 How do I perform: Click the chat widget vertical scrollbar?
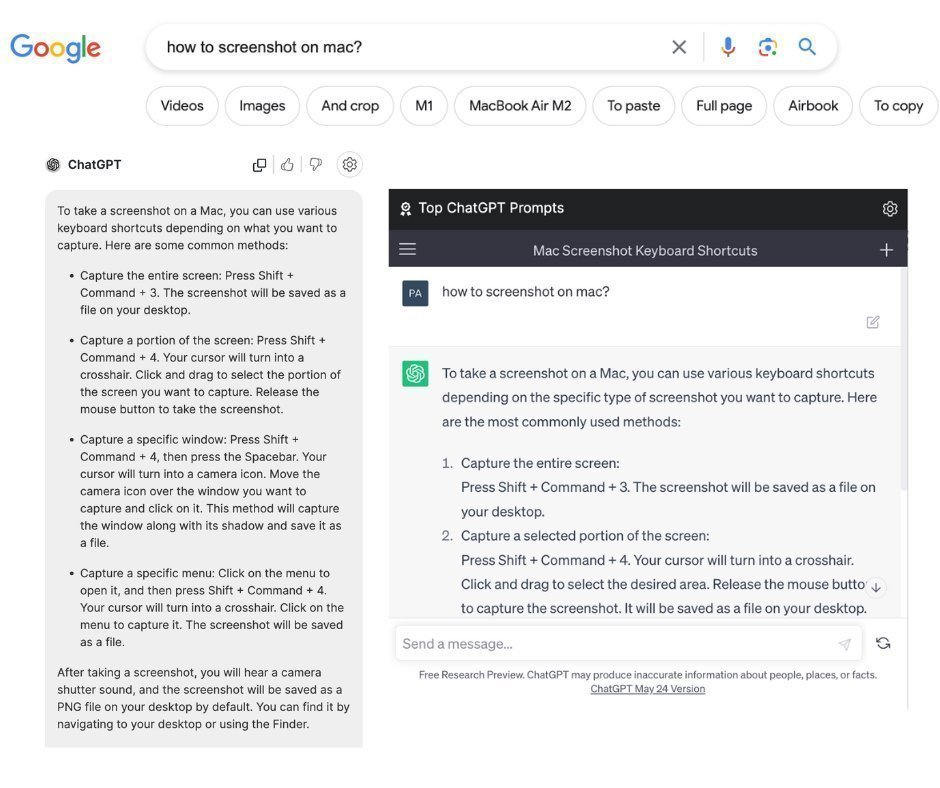click(903, 379)
